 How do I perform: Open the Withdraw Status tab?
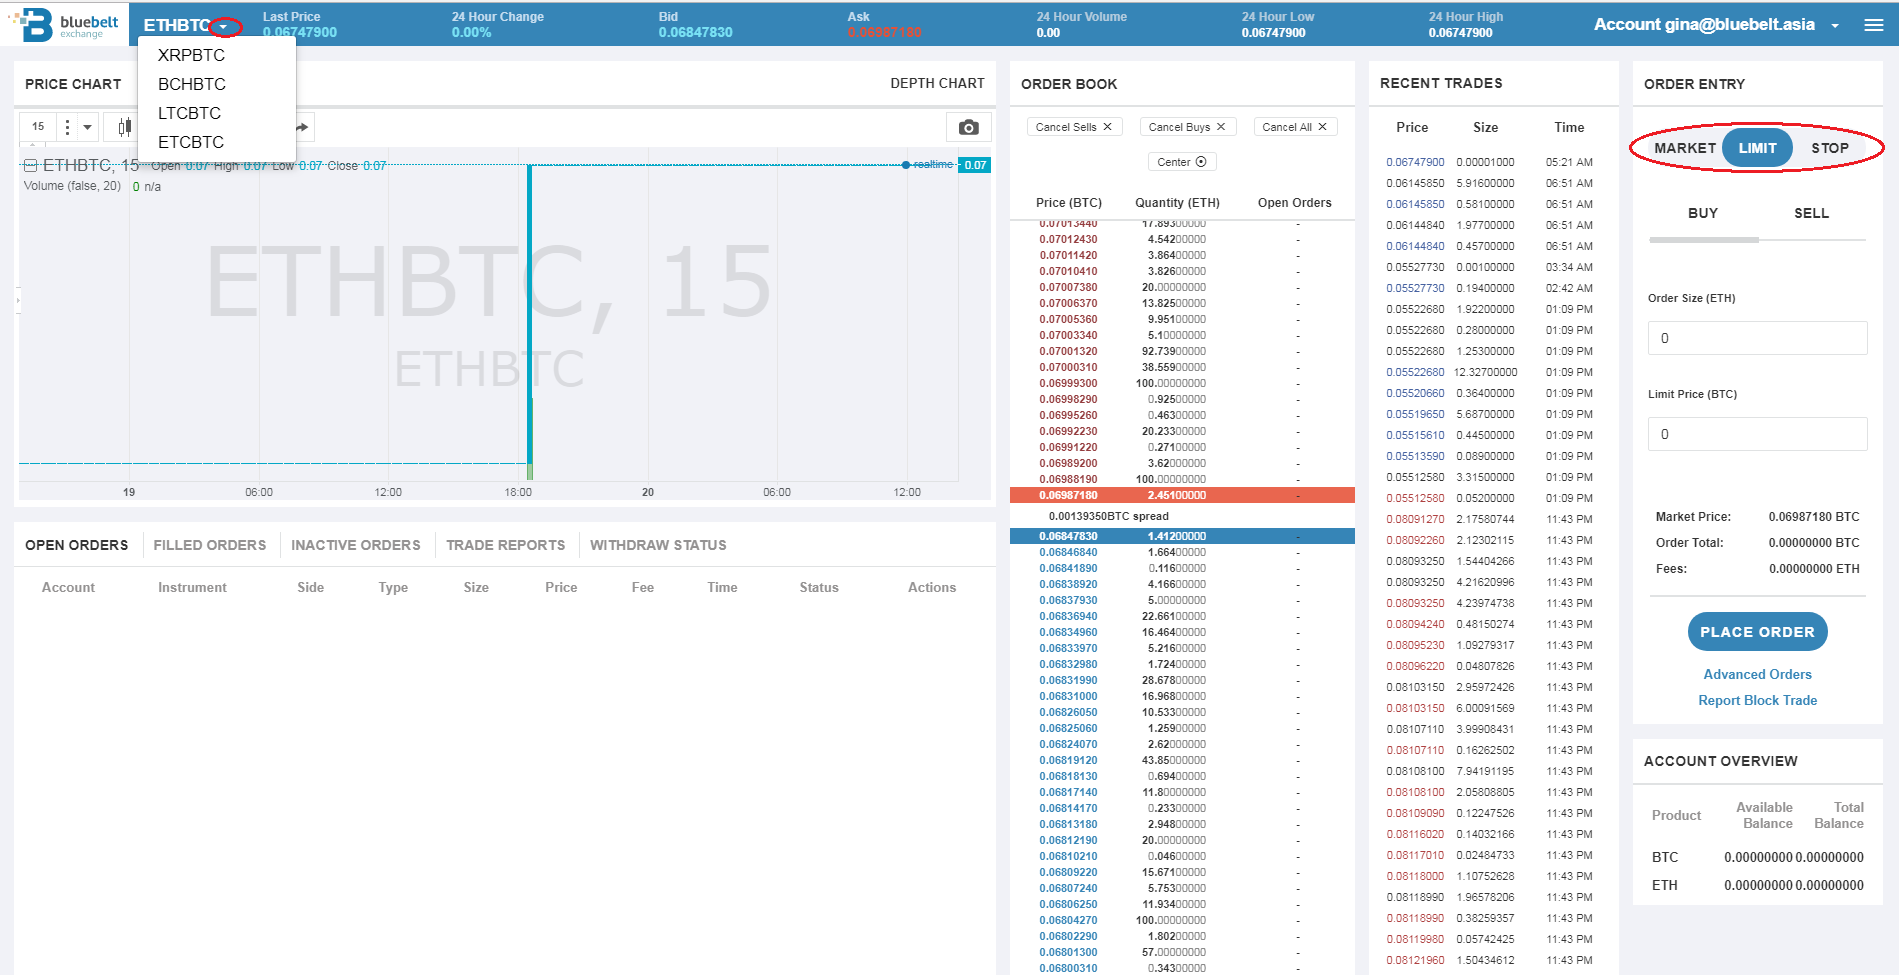pyautogui.click(x=658, y=545)
